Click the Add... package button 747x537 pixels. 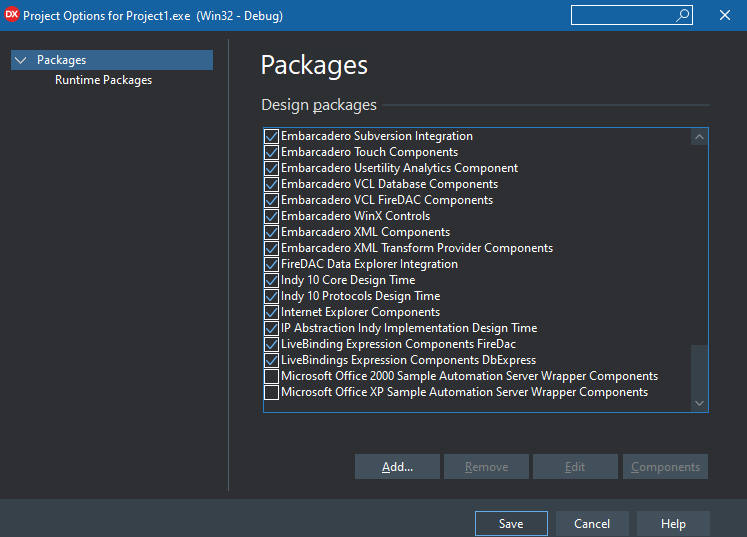(x=397, y=466)
